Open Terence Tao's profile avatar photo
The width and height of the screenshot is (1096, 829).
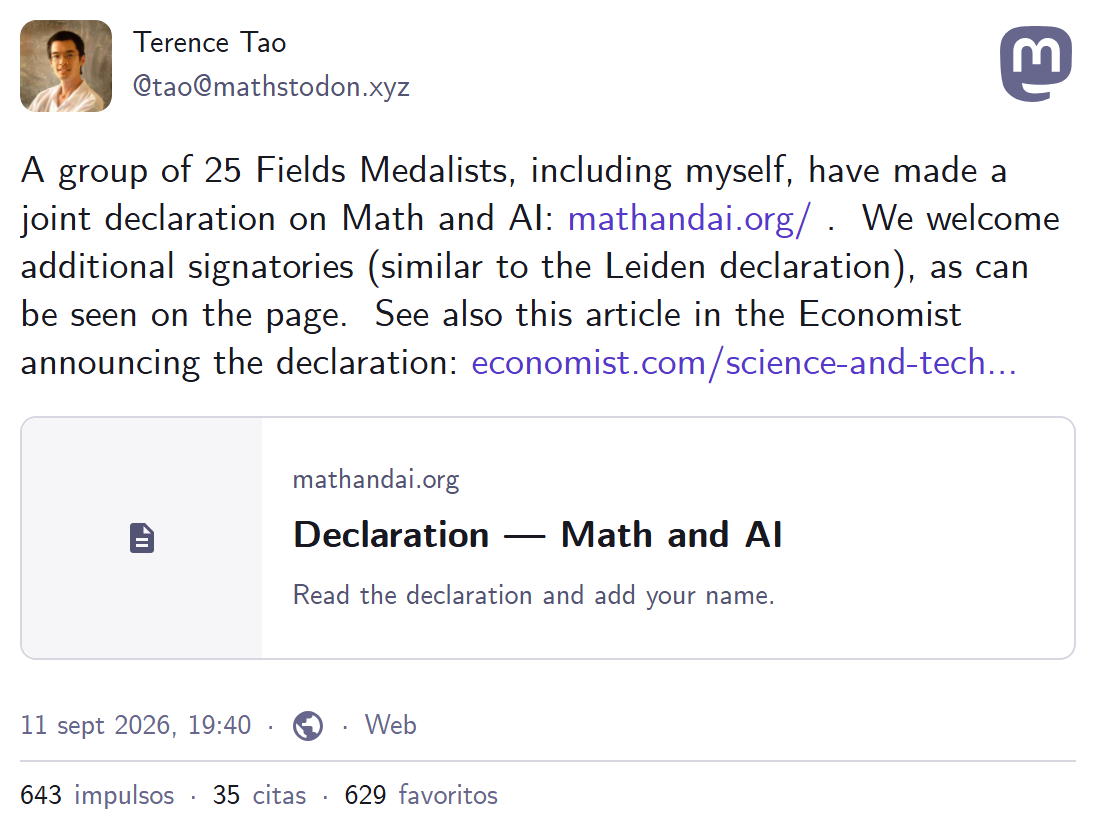point(66,66)
